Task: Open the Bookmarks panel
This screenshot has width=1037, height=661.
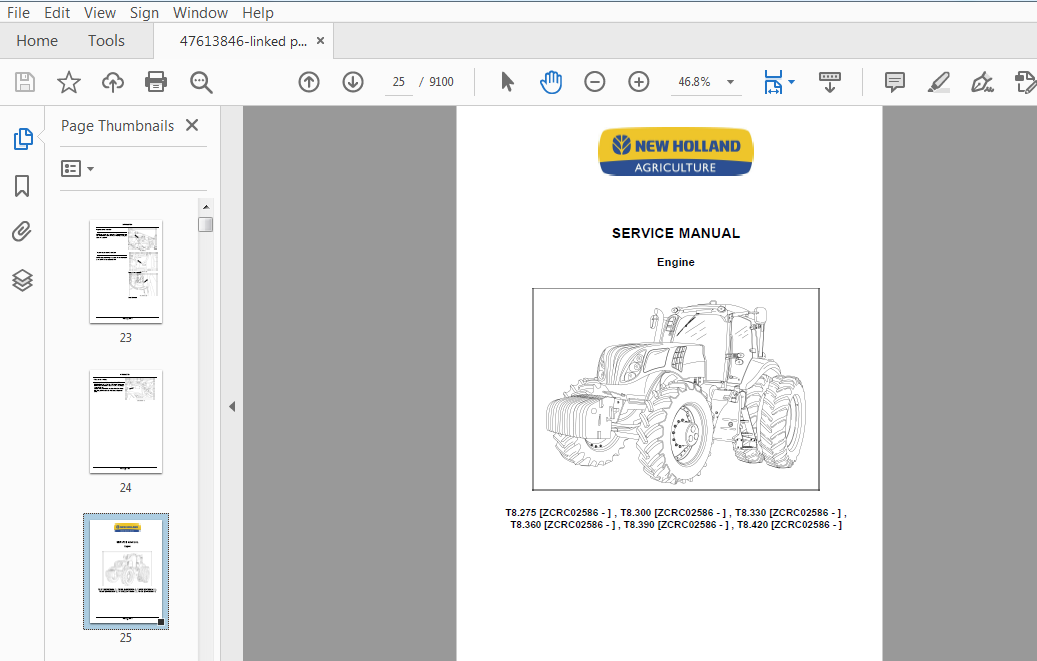Action: [22, 186]
